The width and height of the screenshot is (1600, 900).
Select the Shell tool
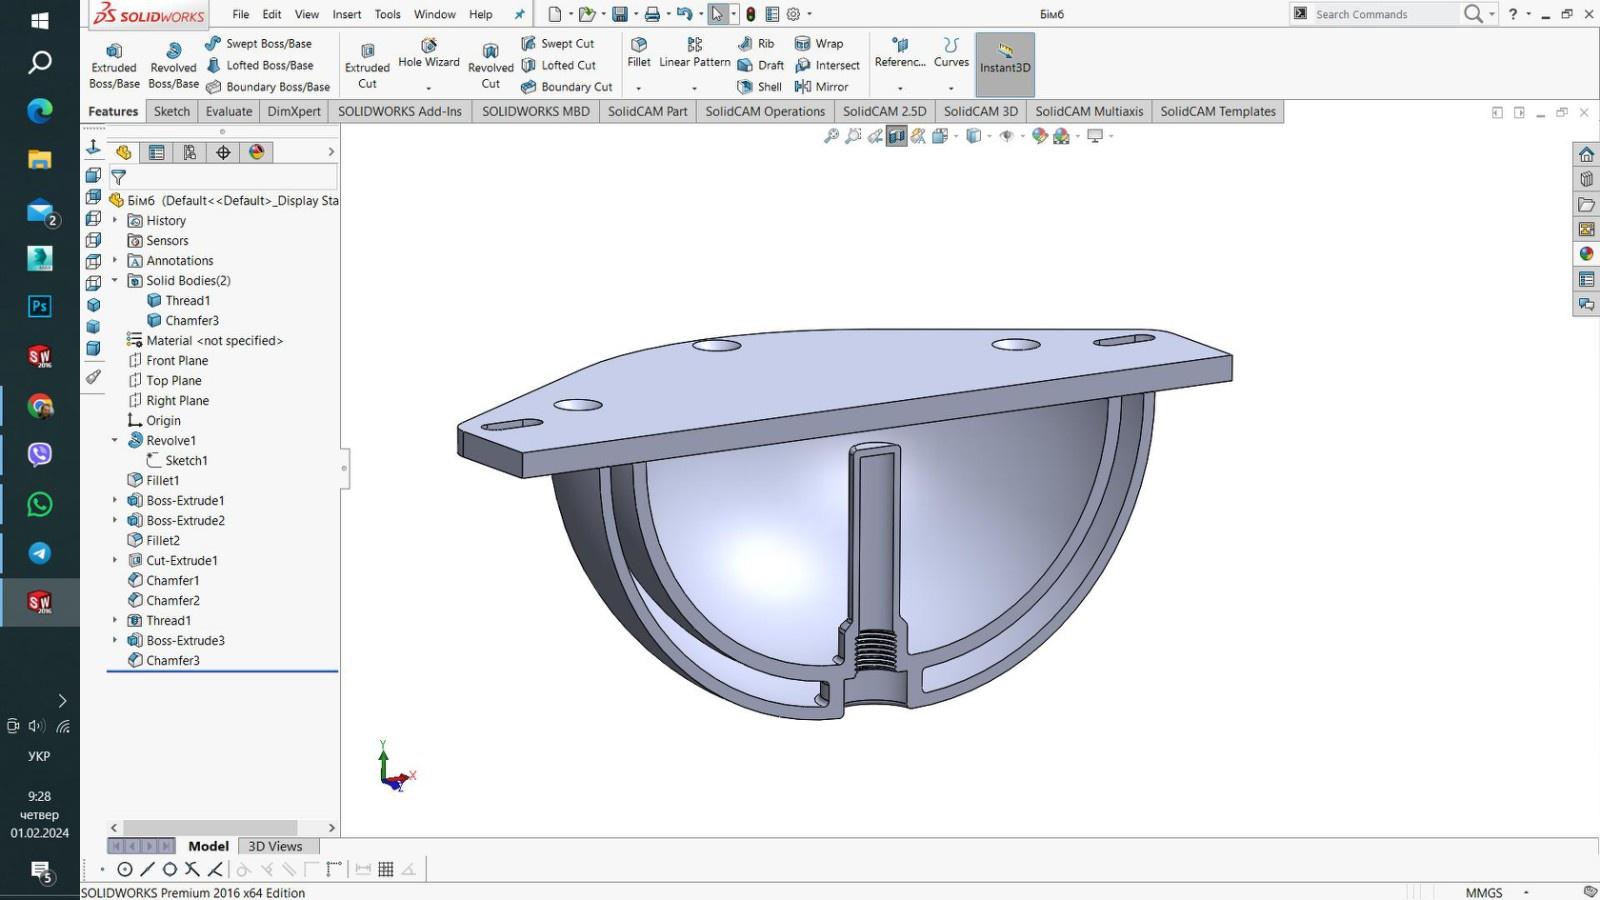click(x=759, y=87)
